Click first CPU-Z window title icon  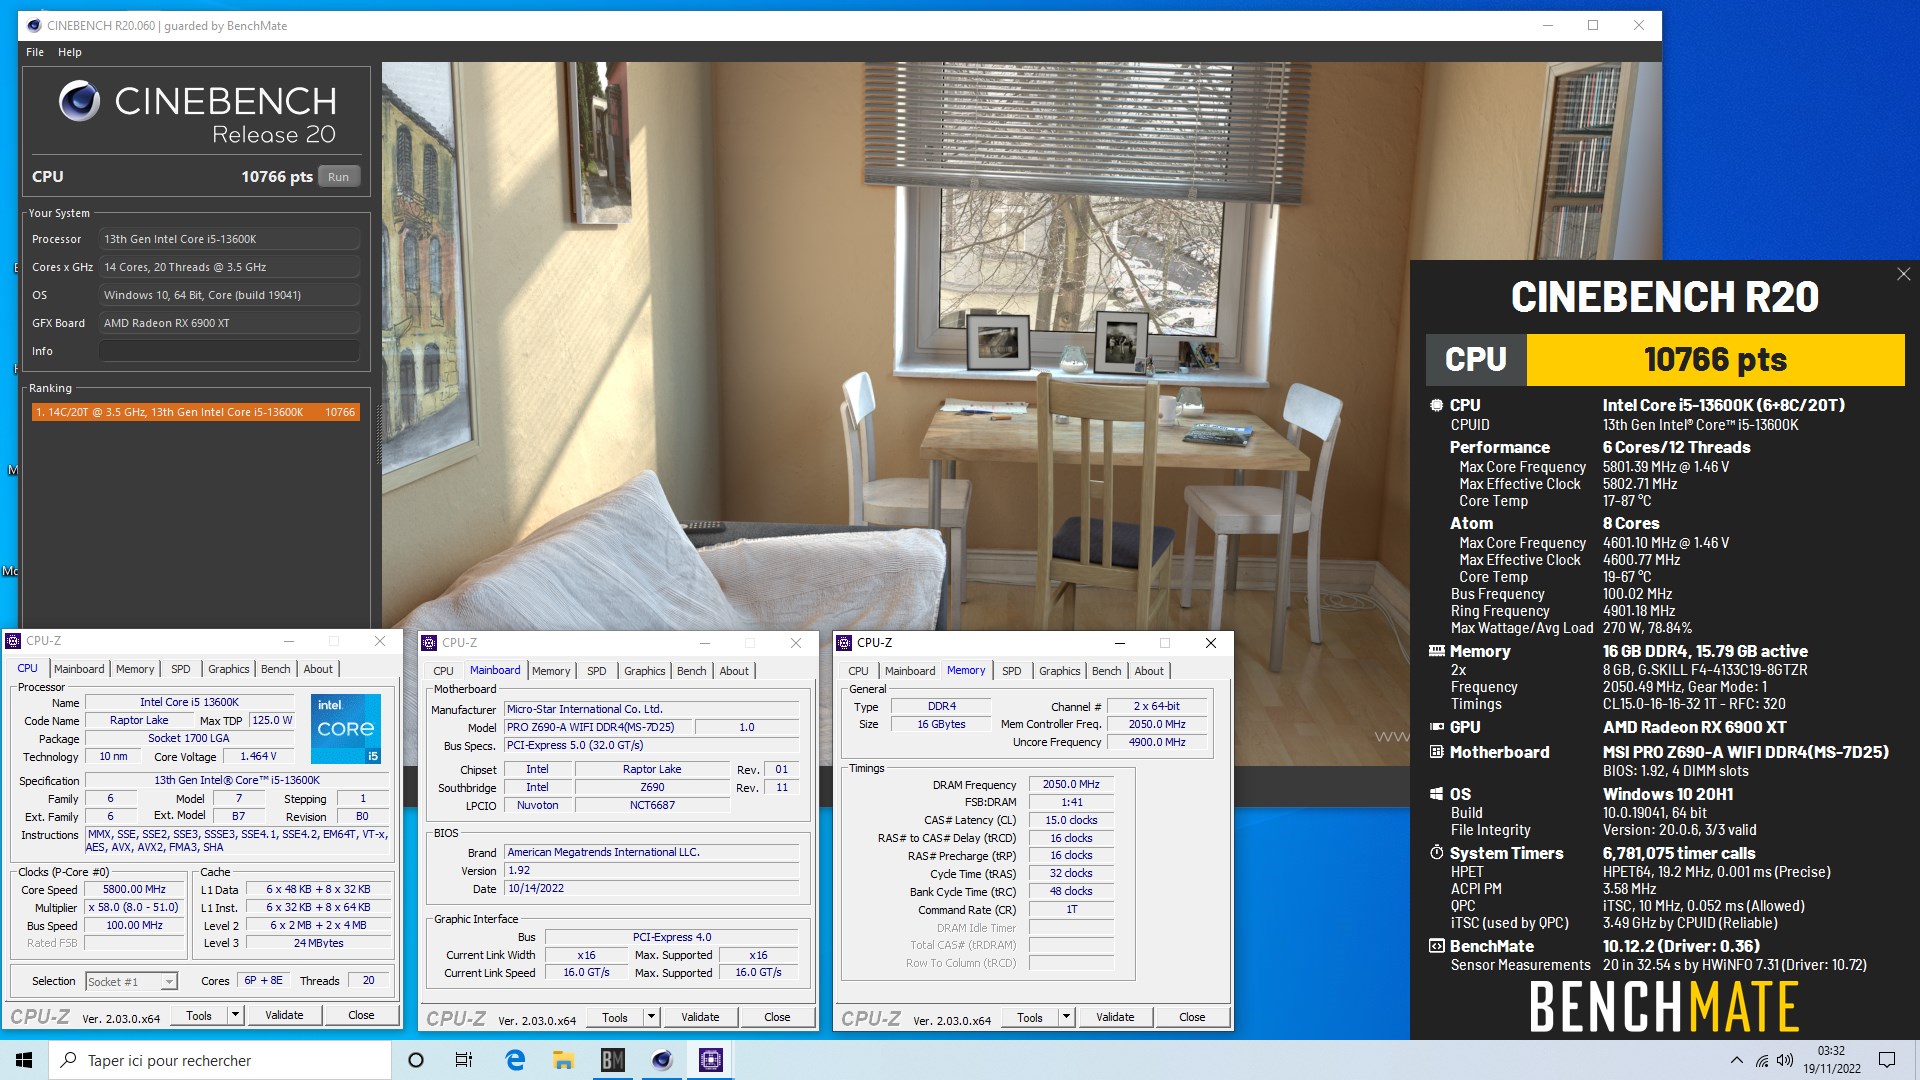pyautogui.click(x=14, y=641)
